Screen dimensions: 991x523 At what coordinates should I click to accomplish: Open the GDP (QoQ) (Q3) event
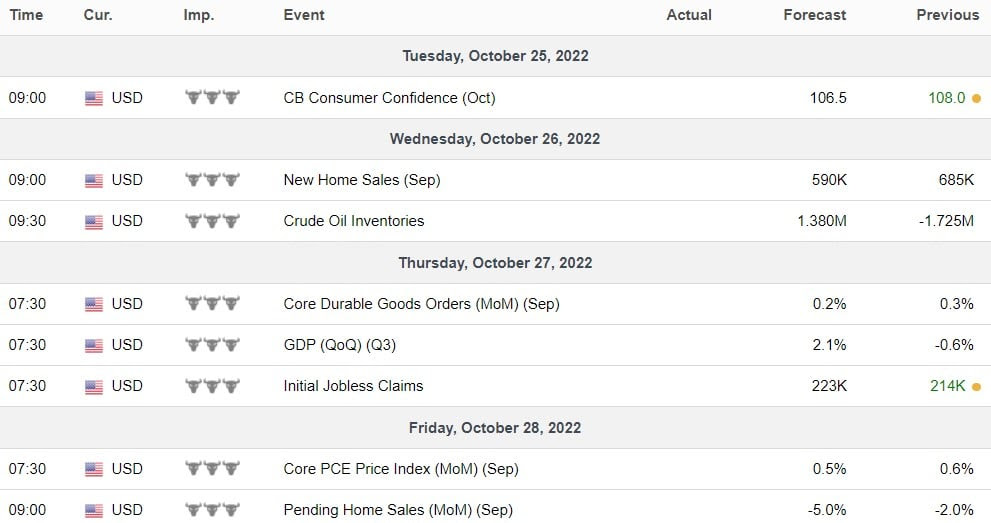click(x=339, y=345)
